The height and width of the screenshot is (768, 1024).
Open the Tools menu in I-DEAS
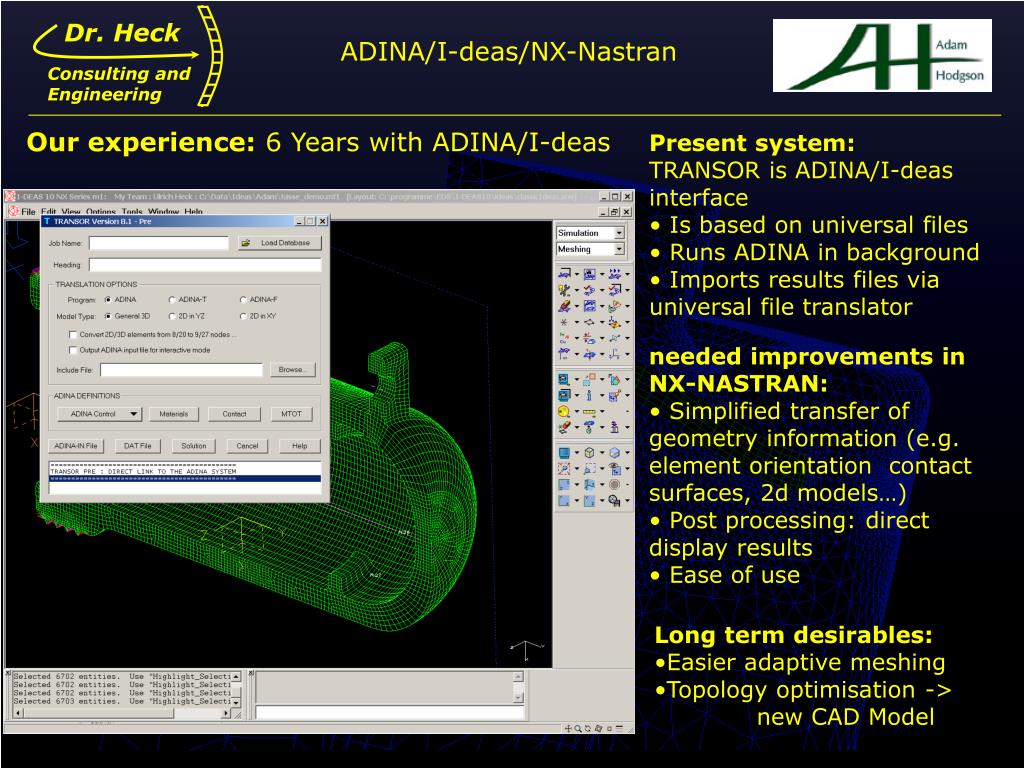[x=132, y=212]
